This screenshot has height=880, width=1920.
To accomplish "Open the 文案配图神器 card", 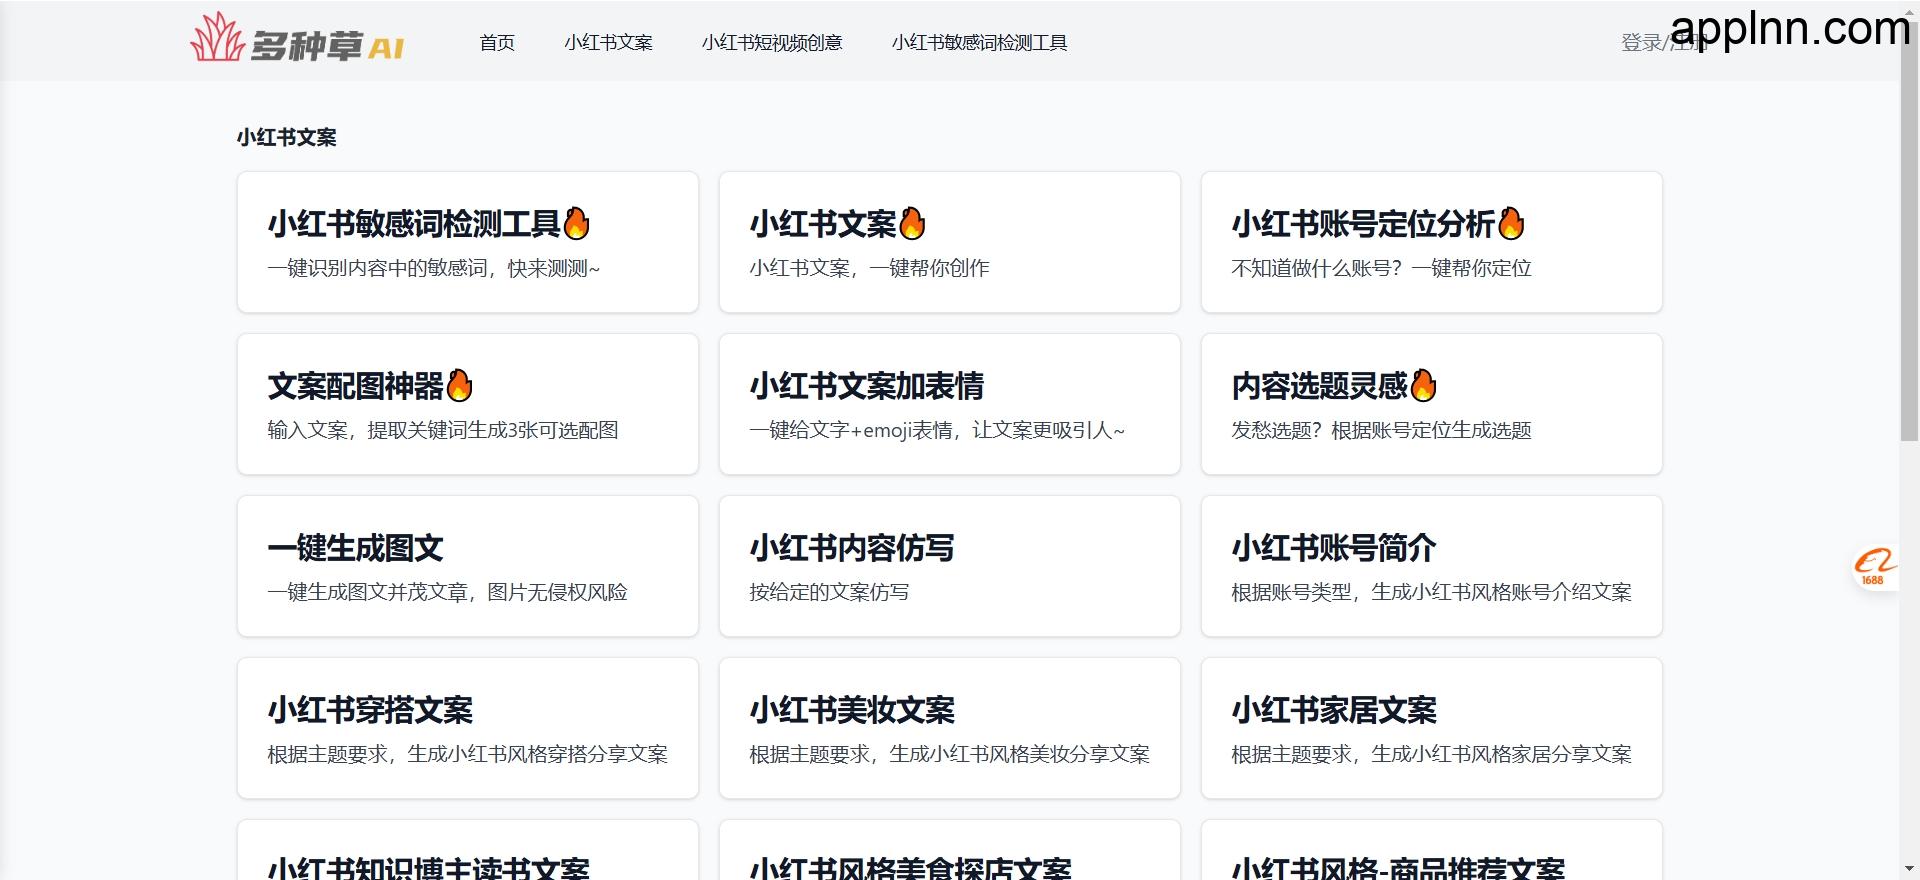I will tap(468, 404).
